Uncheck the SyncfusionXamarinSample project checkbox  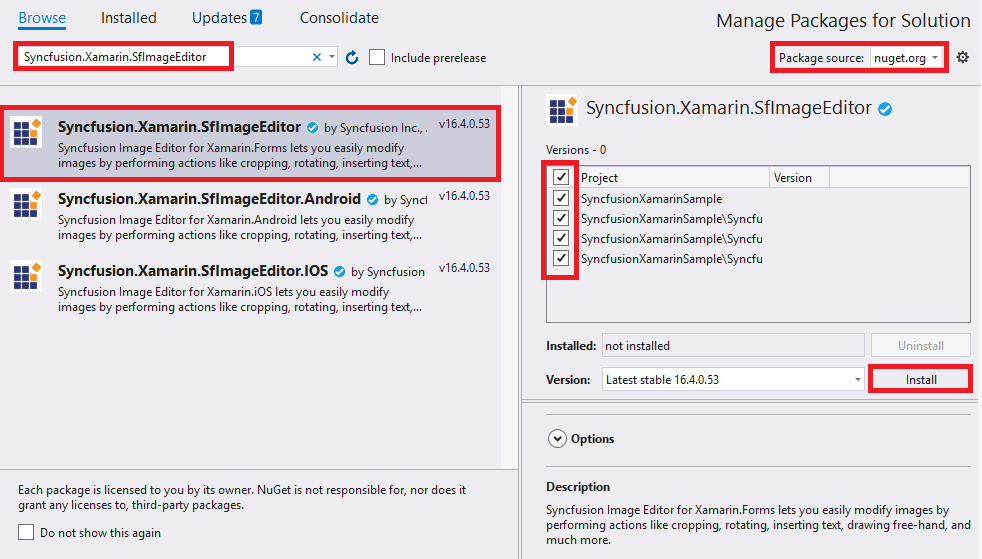pos(561,198)
